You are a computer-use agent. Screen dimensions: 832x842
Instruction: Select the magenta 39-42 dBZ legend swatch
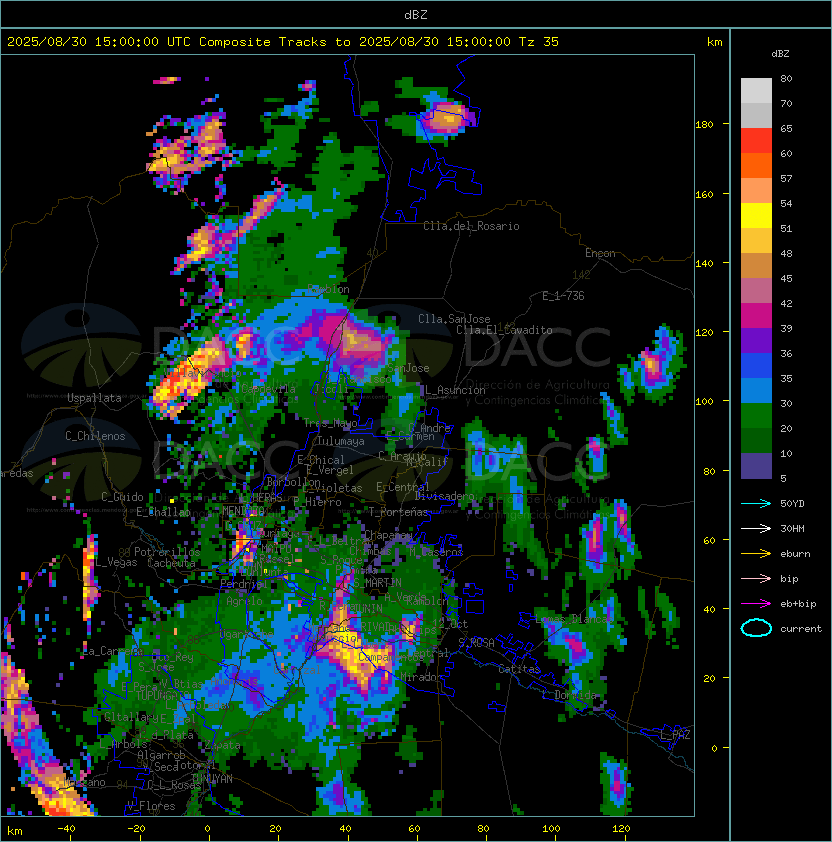pos(756,316)
